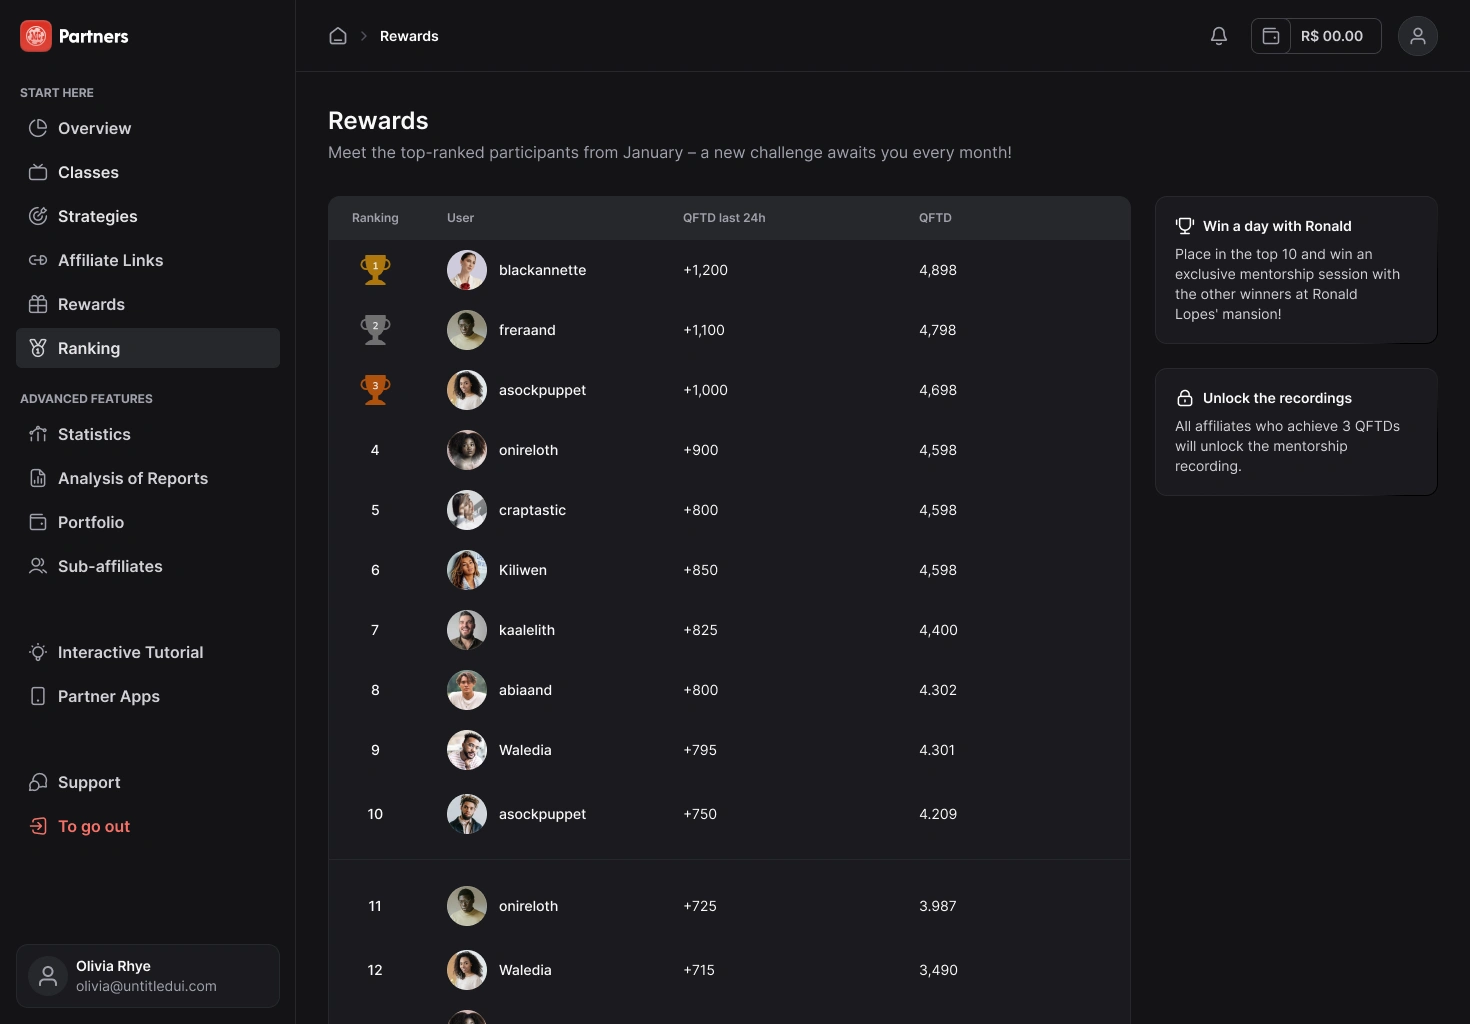This screenshot has width=1470, height=1024.
Task: Click the silver second-place trophy
Action: pos(375,330)
